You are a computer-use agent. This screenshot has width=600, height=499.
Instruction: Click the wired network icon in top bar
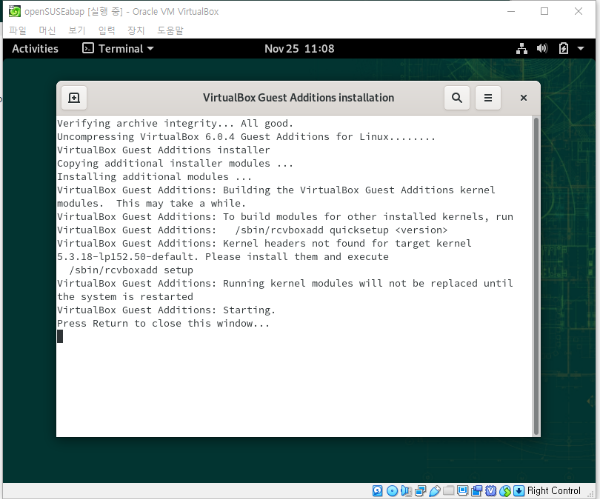point(522,49)
